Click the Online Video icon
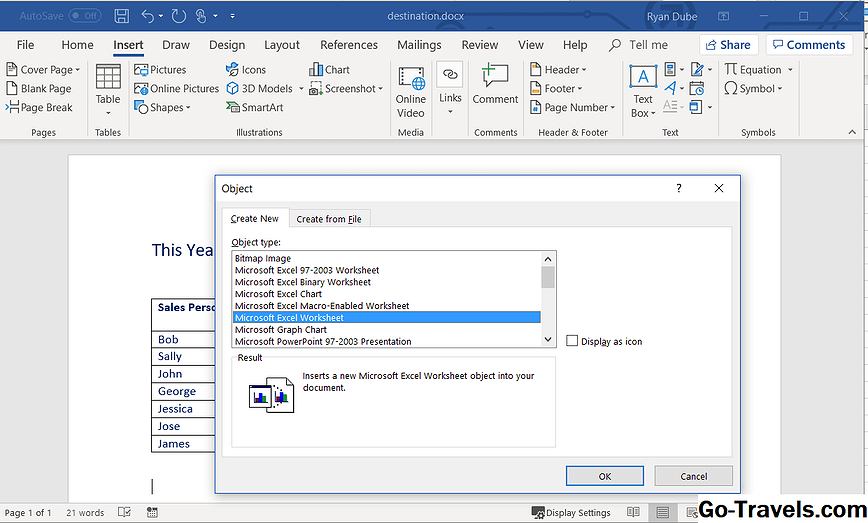Viewport: 868px width, 523px height. coord(410,80)
